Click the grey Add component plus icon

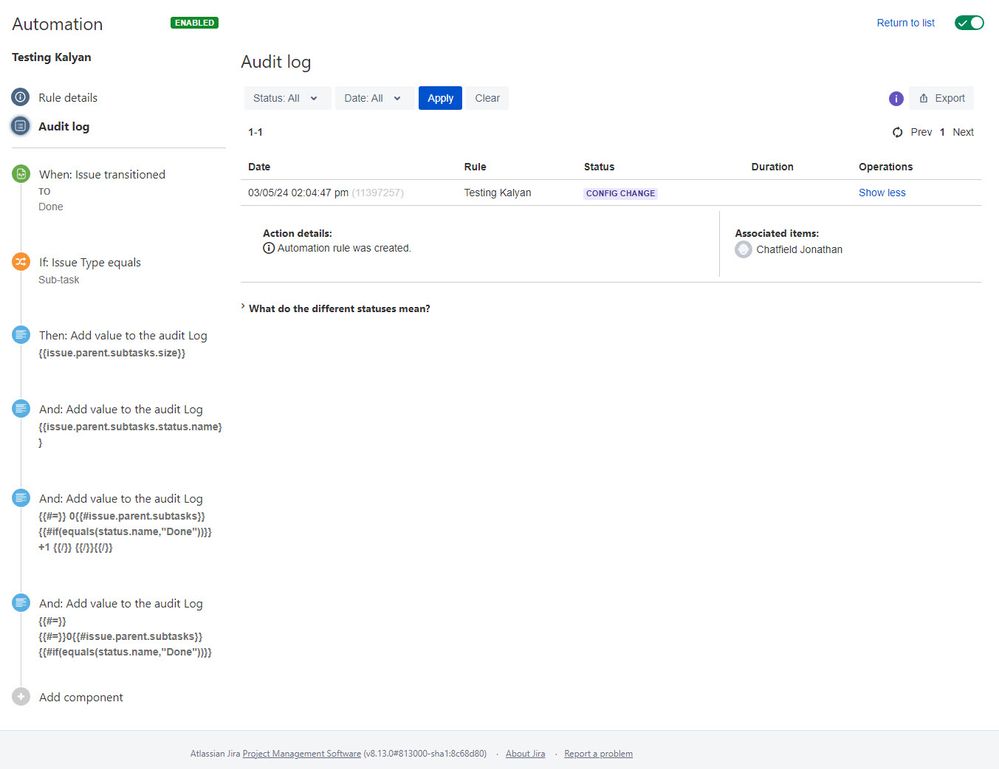(21, 696)
